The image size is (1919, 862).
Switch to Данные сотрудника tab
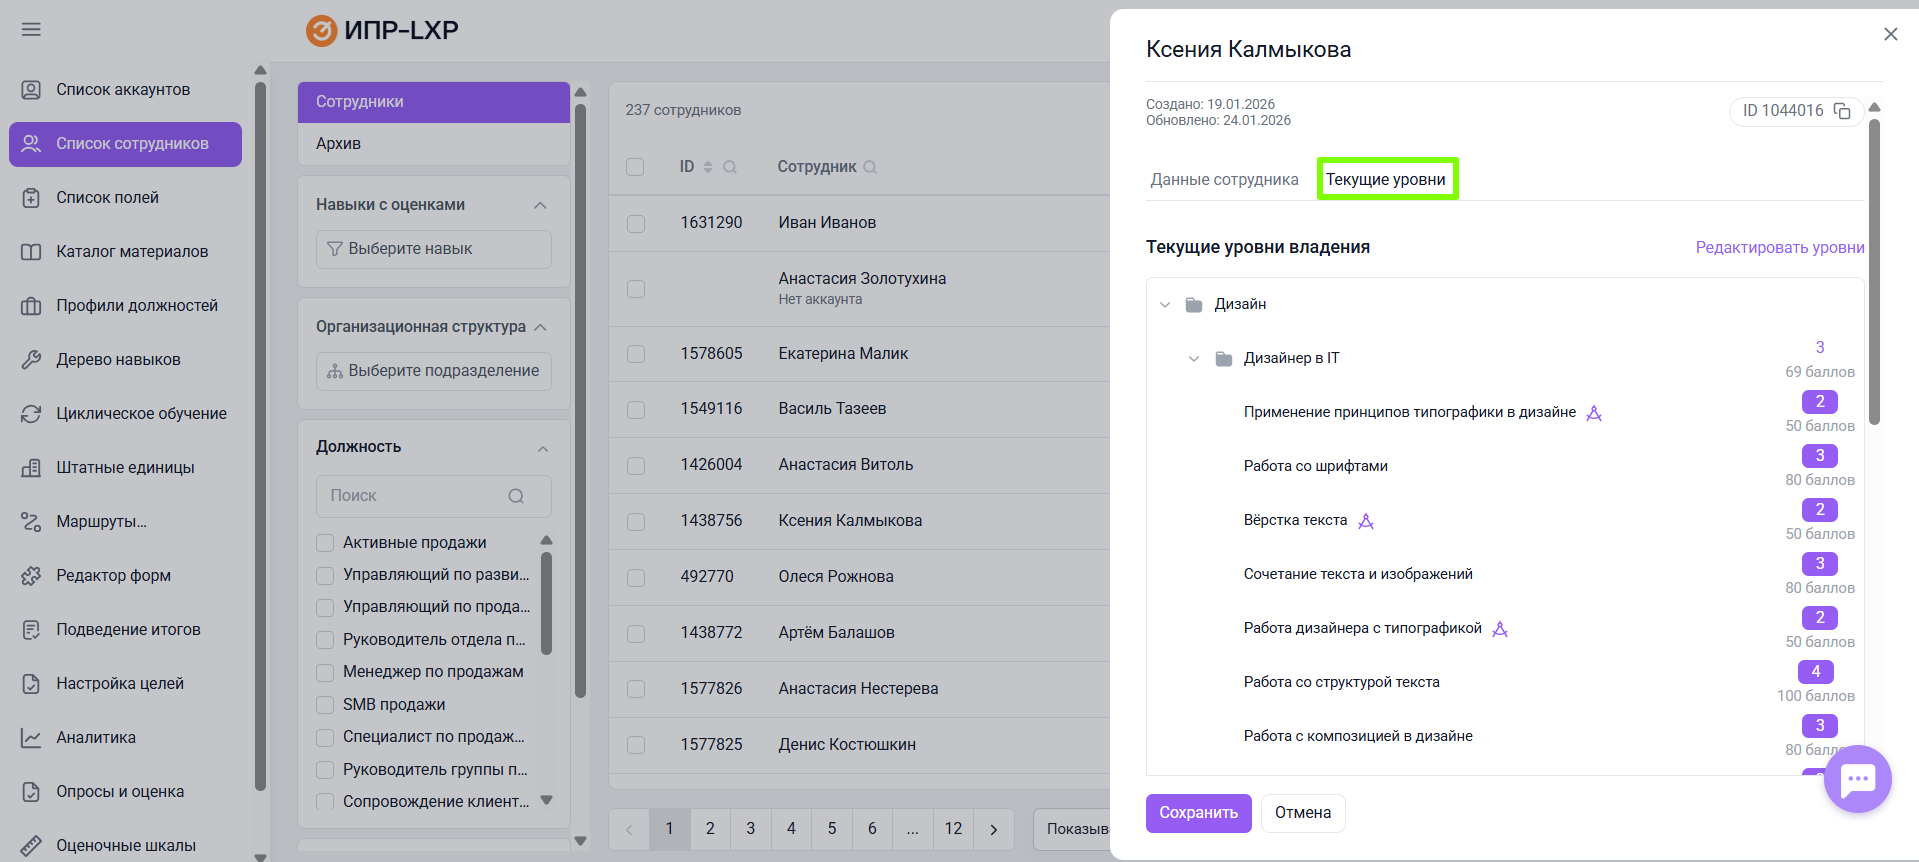point(1224,180)
